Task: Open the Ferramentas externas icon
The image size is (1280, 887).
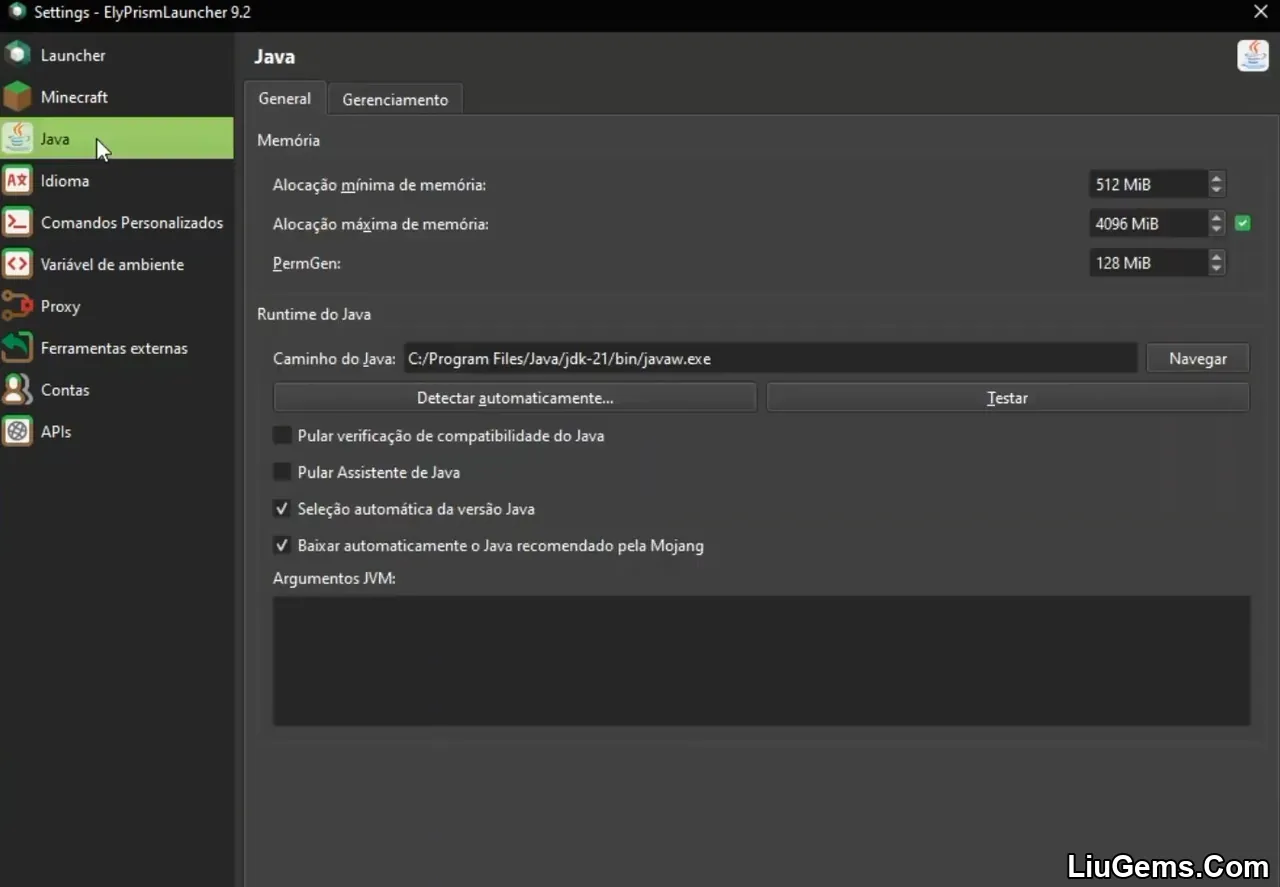Action: [17, 348]
